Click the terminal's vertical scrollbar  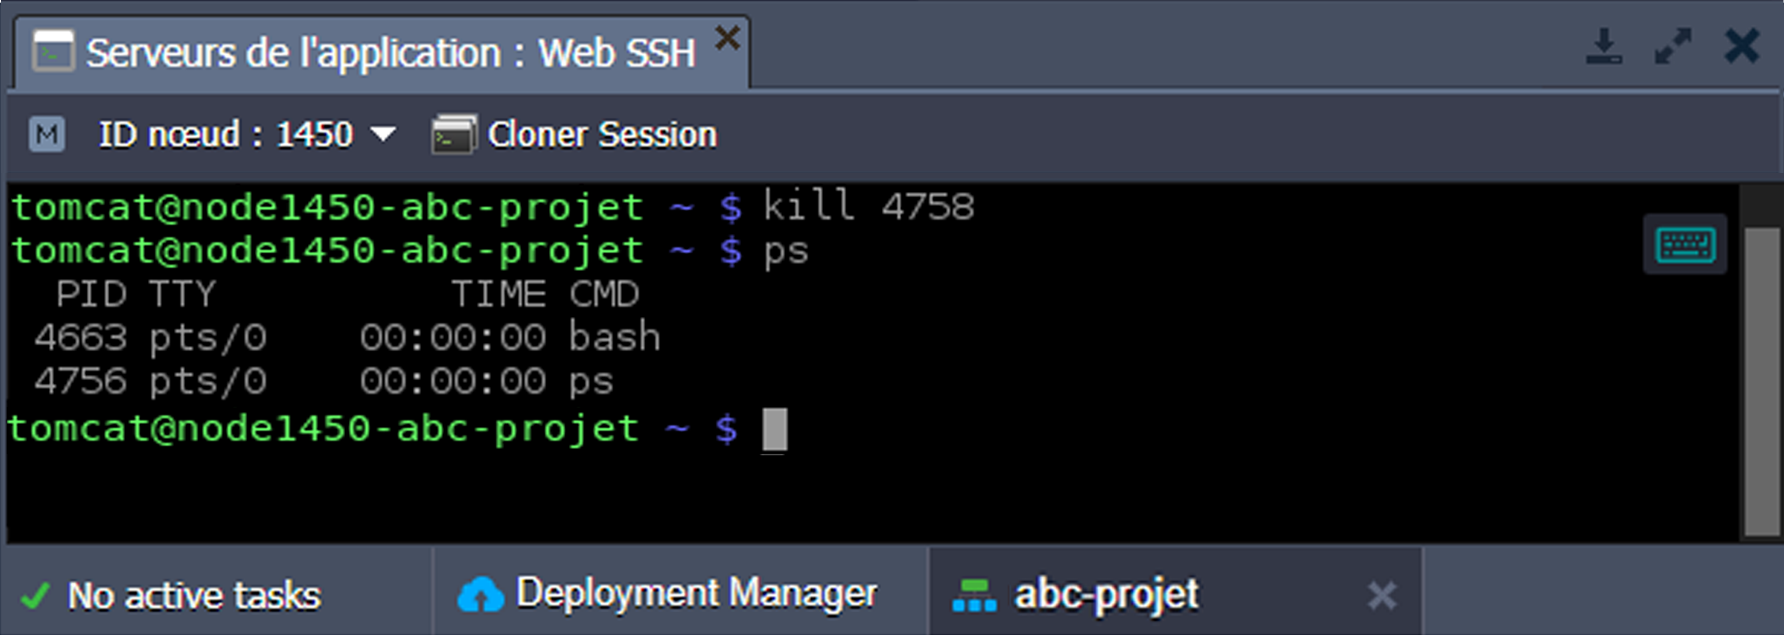1761,380
